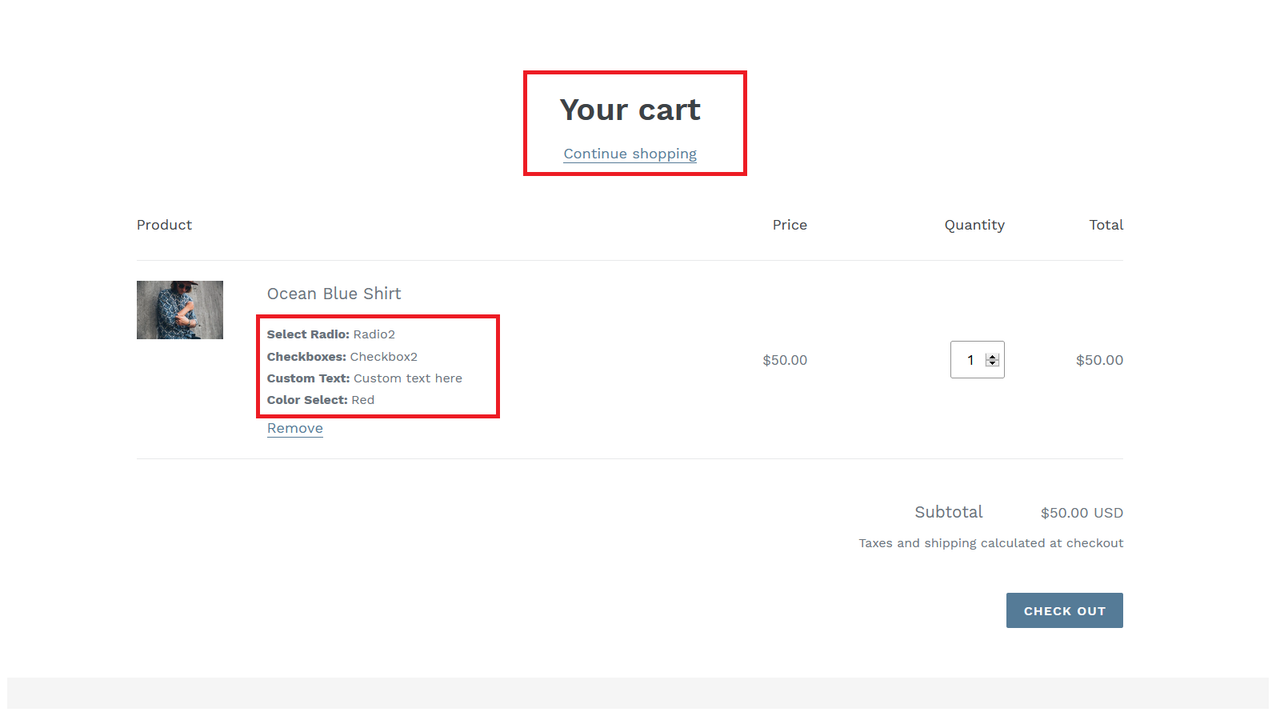Click the taxes and shipping notice text

click(990, 543)
